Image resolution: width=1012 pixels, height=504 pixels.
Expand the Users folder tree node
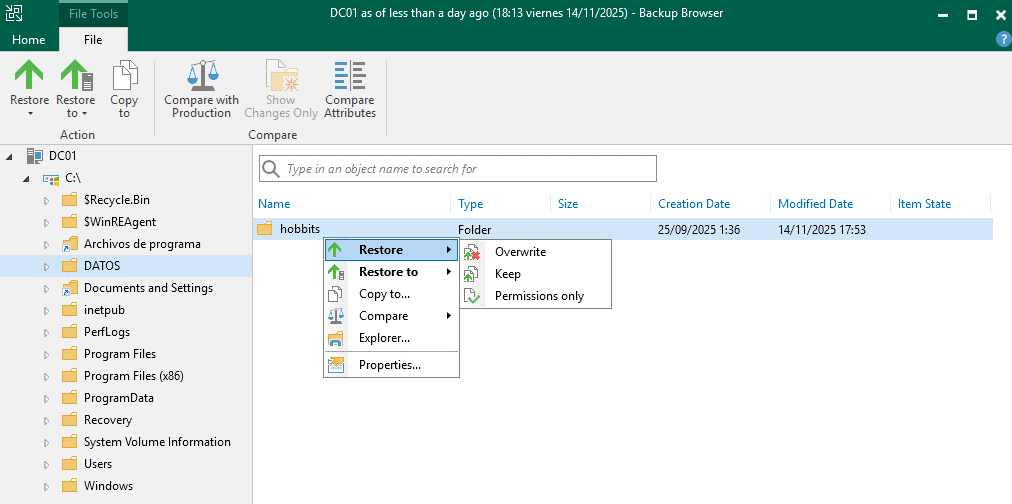(46, 464)
